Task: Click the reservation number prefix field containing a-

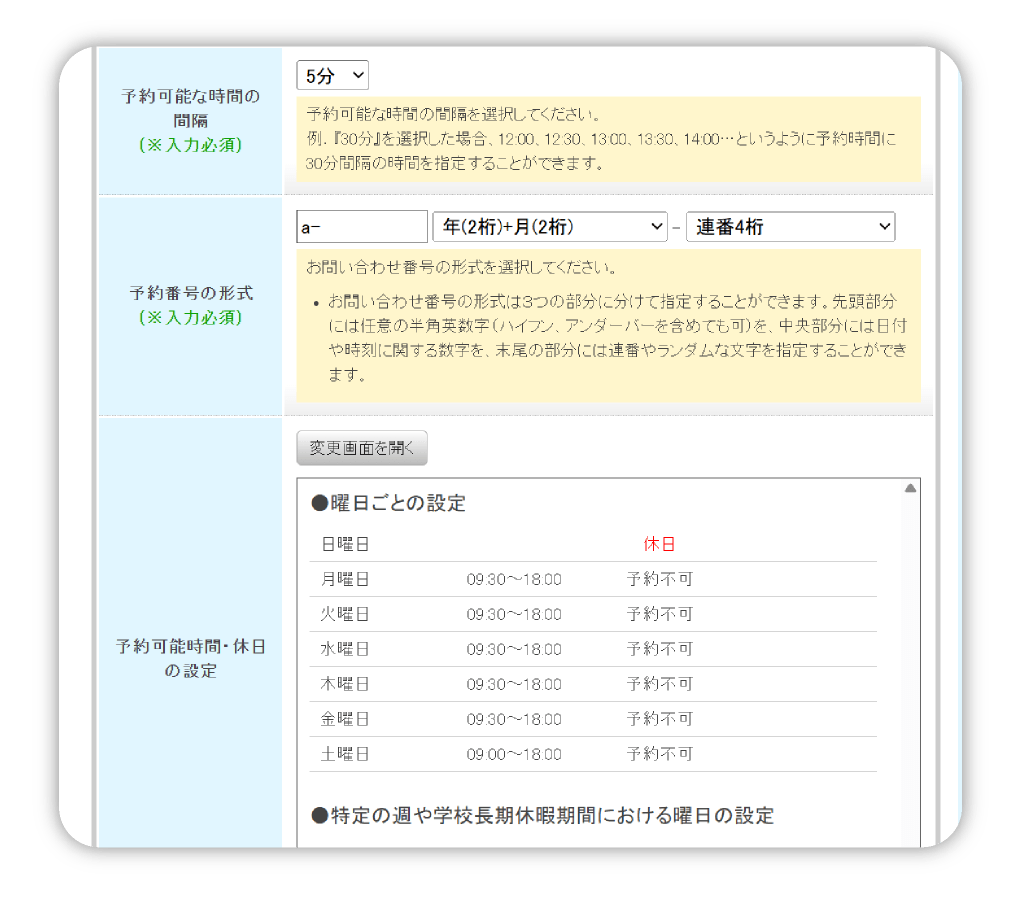Action: click(x=362, y=227)
